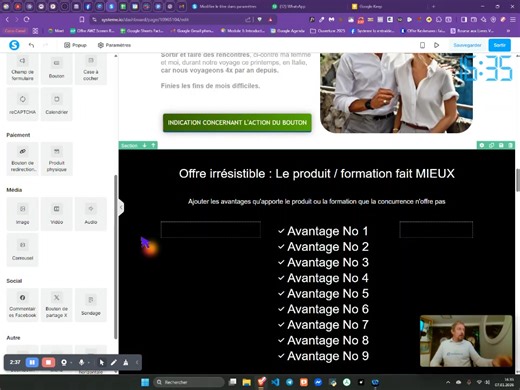Viewport: 520px width, 390px height.
Task: Switch to the Google Keep browser tab
Action: pyautogui.click(x=370, y=6)
